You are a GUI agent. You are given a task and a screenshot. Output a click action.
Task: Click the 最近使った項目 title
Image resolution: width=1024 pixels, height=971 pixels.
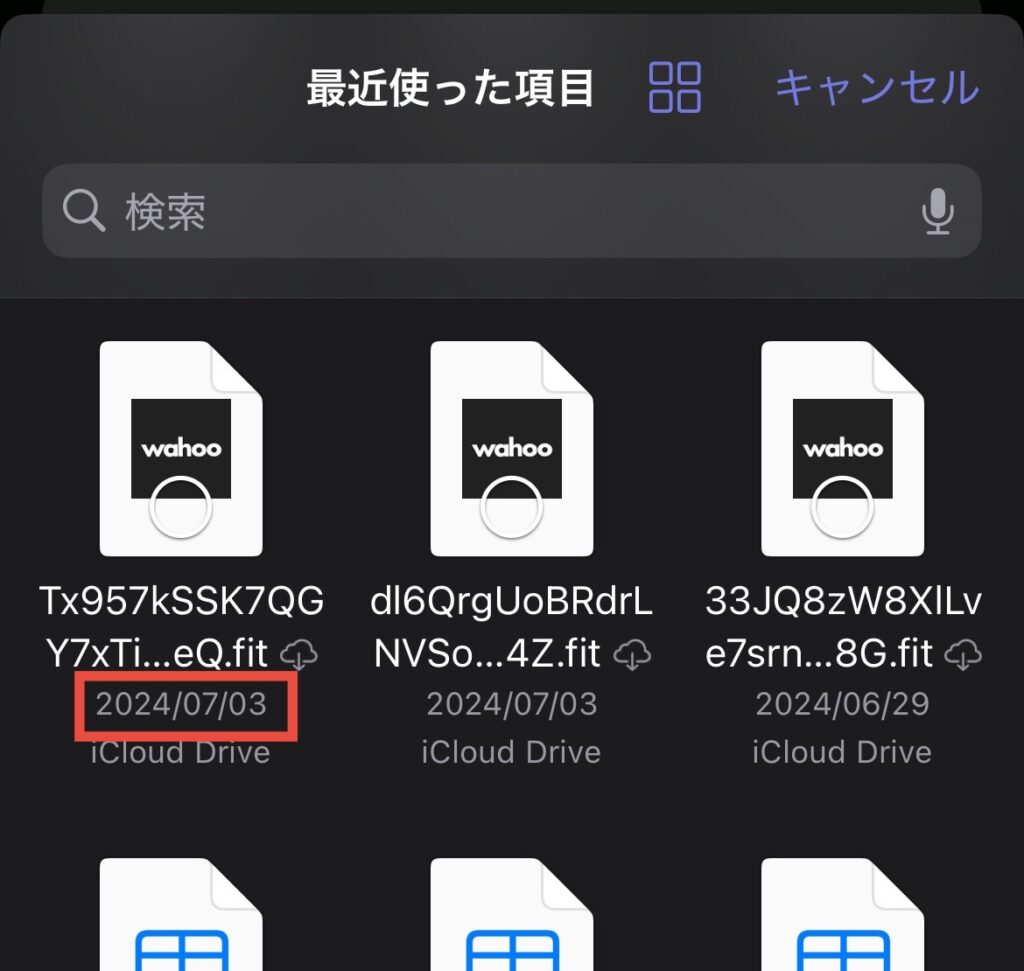click(x=451, y=88)
